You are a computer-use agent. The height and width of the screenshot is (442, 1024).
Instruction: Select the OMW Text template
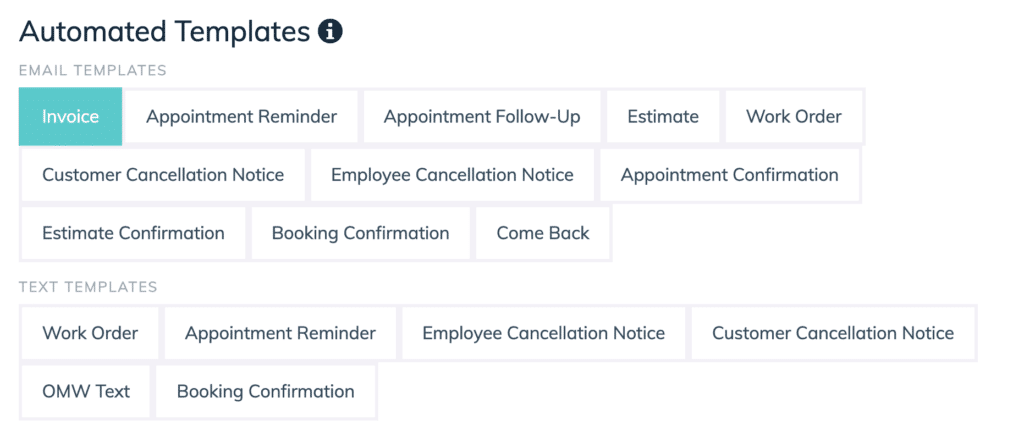pyautogui.click(x=86, y=392)
